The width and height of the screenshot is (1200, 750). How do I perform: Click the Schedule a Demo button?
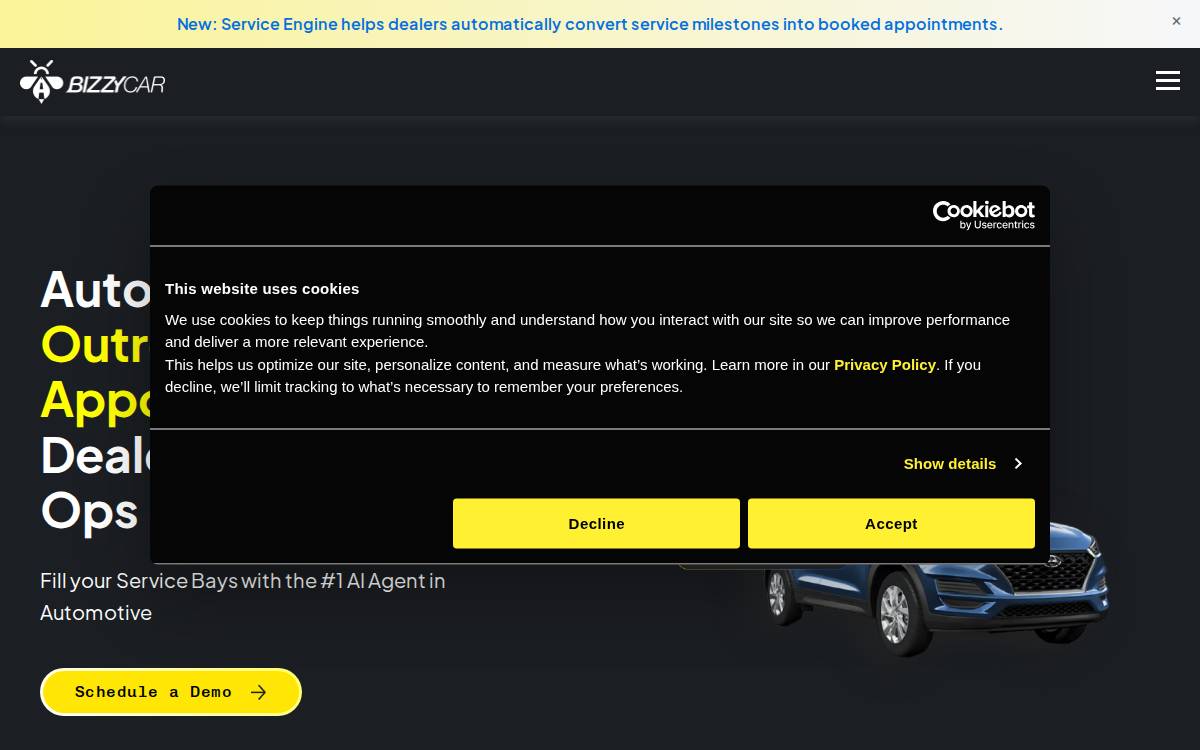pos(171,692)
